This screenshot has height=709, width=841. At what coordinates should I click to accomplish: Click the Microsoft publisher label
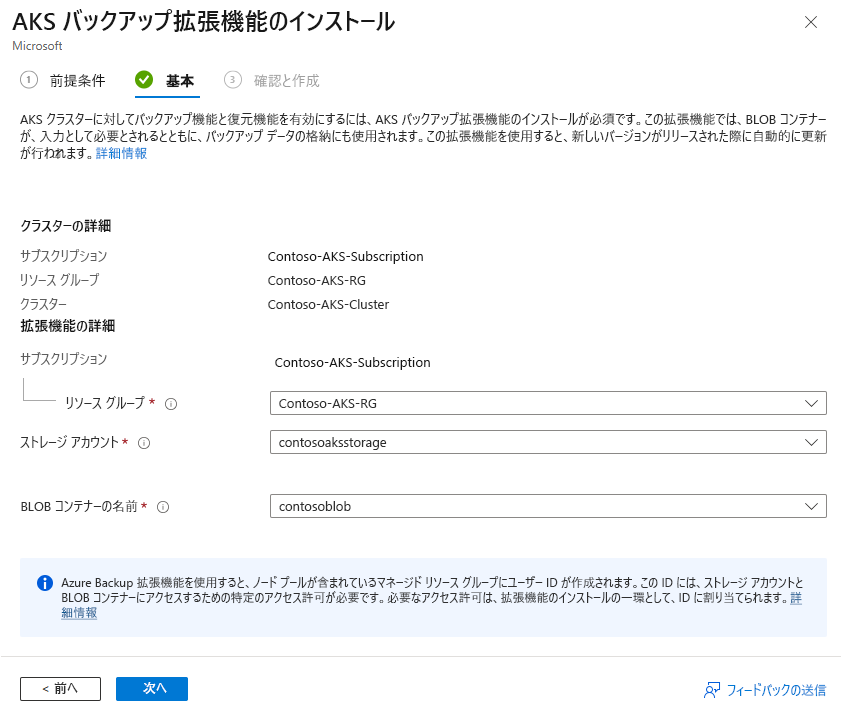coord(37,46)
